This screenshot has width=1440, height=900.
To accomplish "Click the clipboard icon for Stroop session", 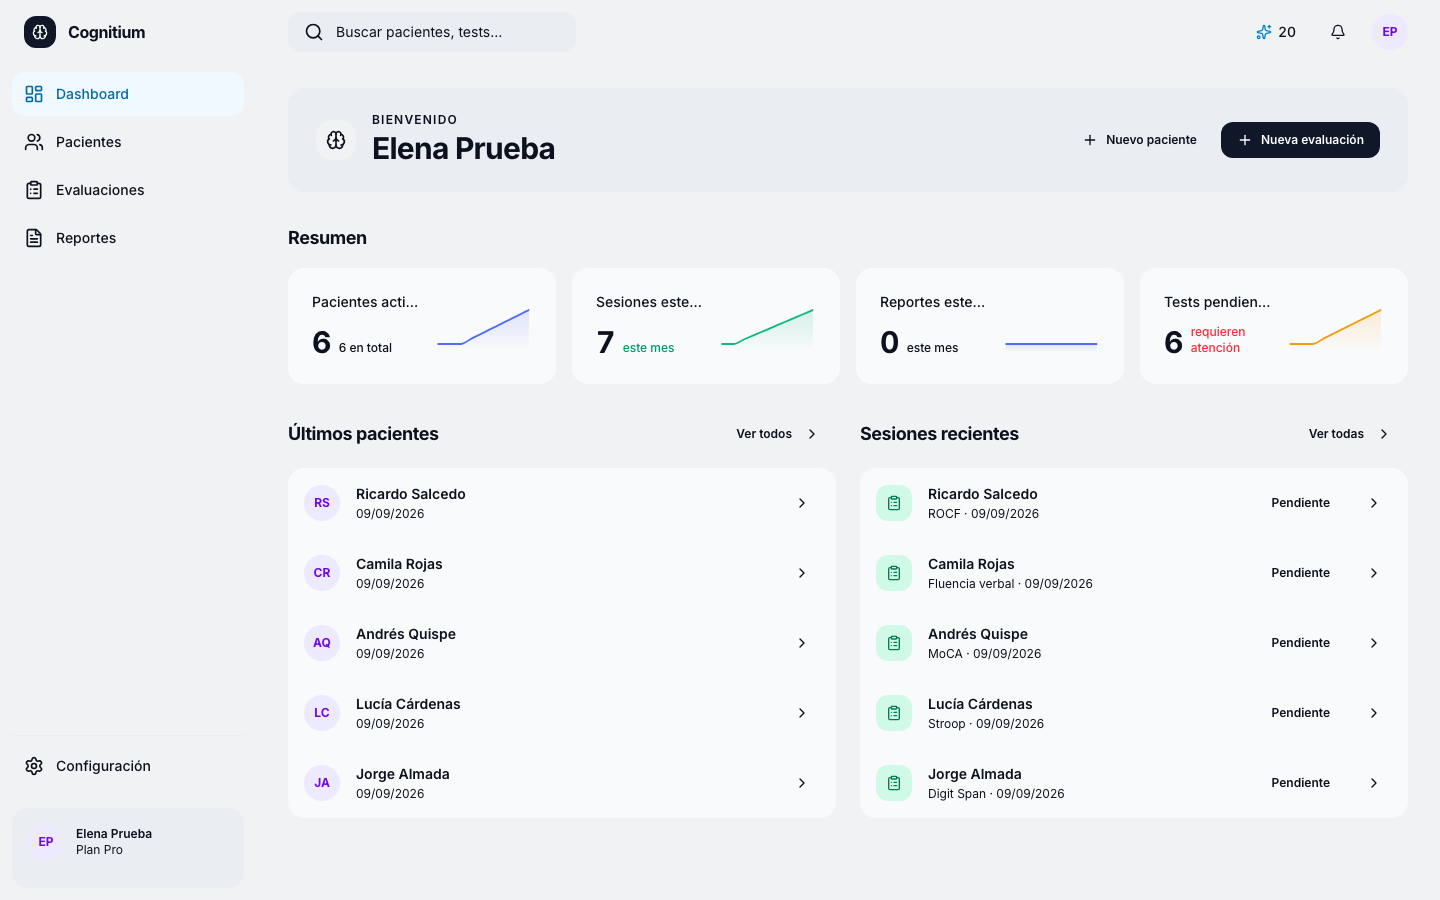I will (x=894, y=713).
